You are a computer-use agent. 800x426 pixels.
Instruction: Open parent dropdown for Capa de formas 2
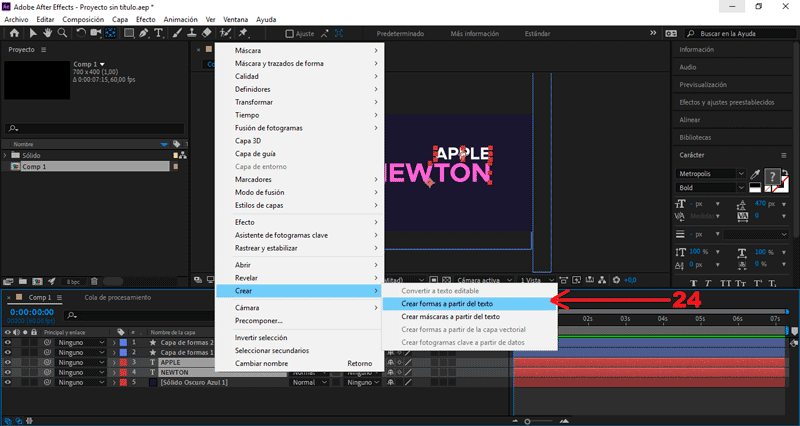81,342
